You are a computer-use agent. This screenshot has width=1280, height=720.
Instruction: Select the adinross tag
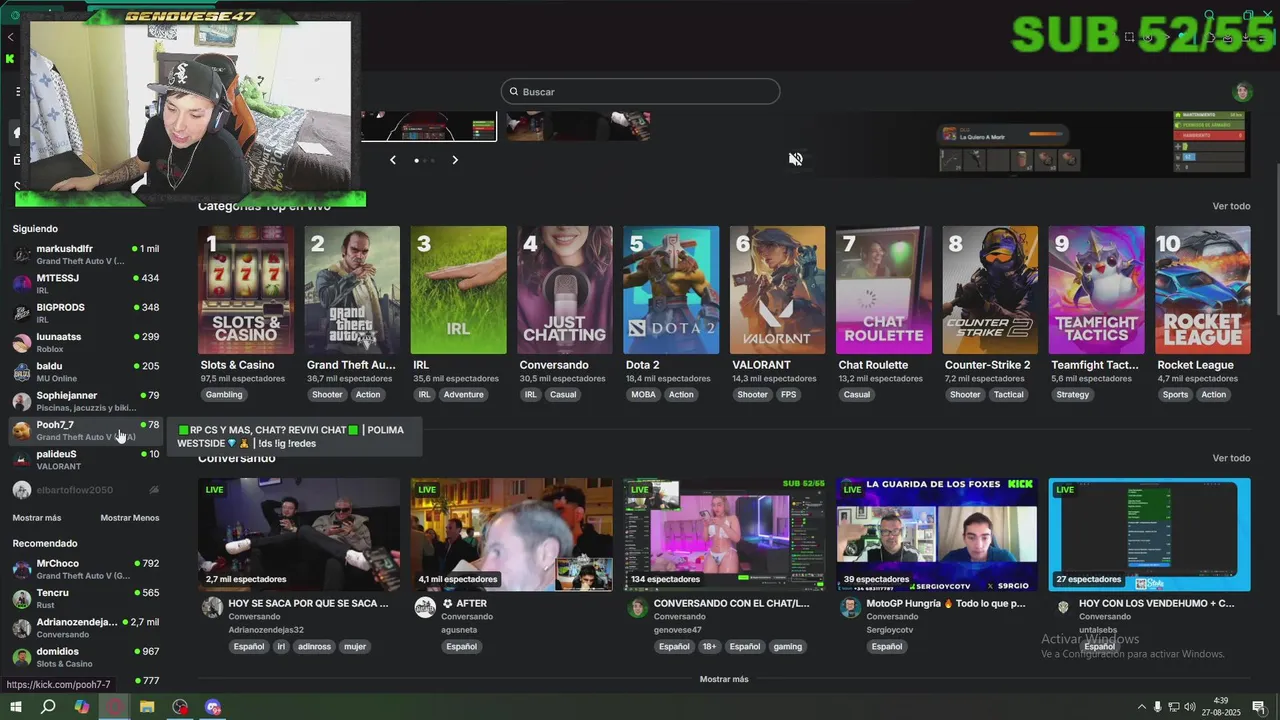[x=314, y=647]
